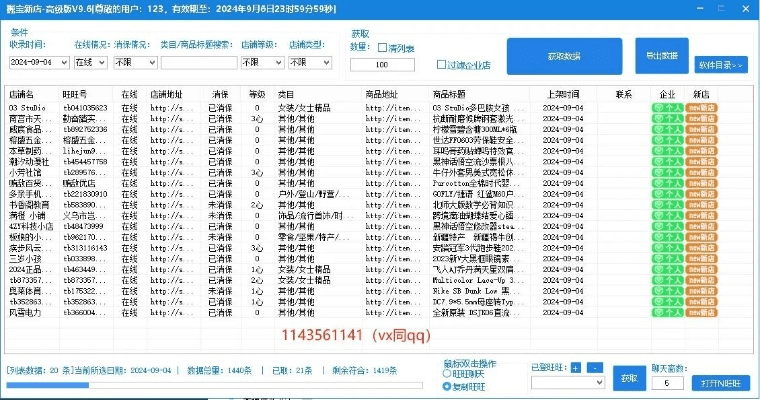
Task: Click the 联系 column header
Action: coord(624,94)
